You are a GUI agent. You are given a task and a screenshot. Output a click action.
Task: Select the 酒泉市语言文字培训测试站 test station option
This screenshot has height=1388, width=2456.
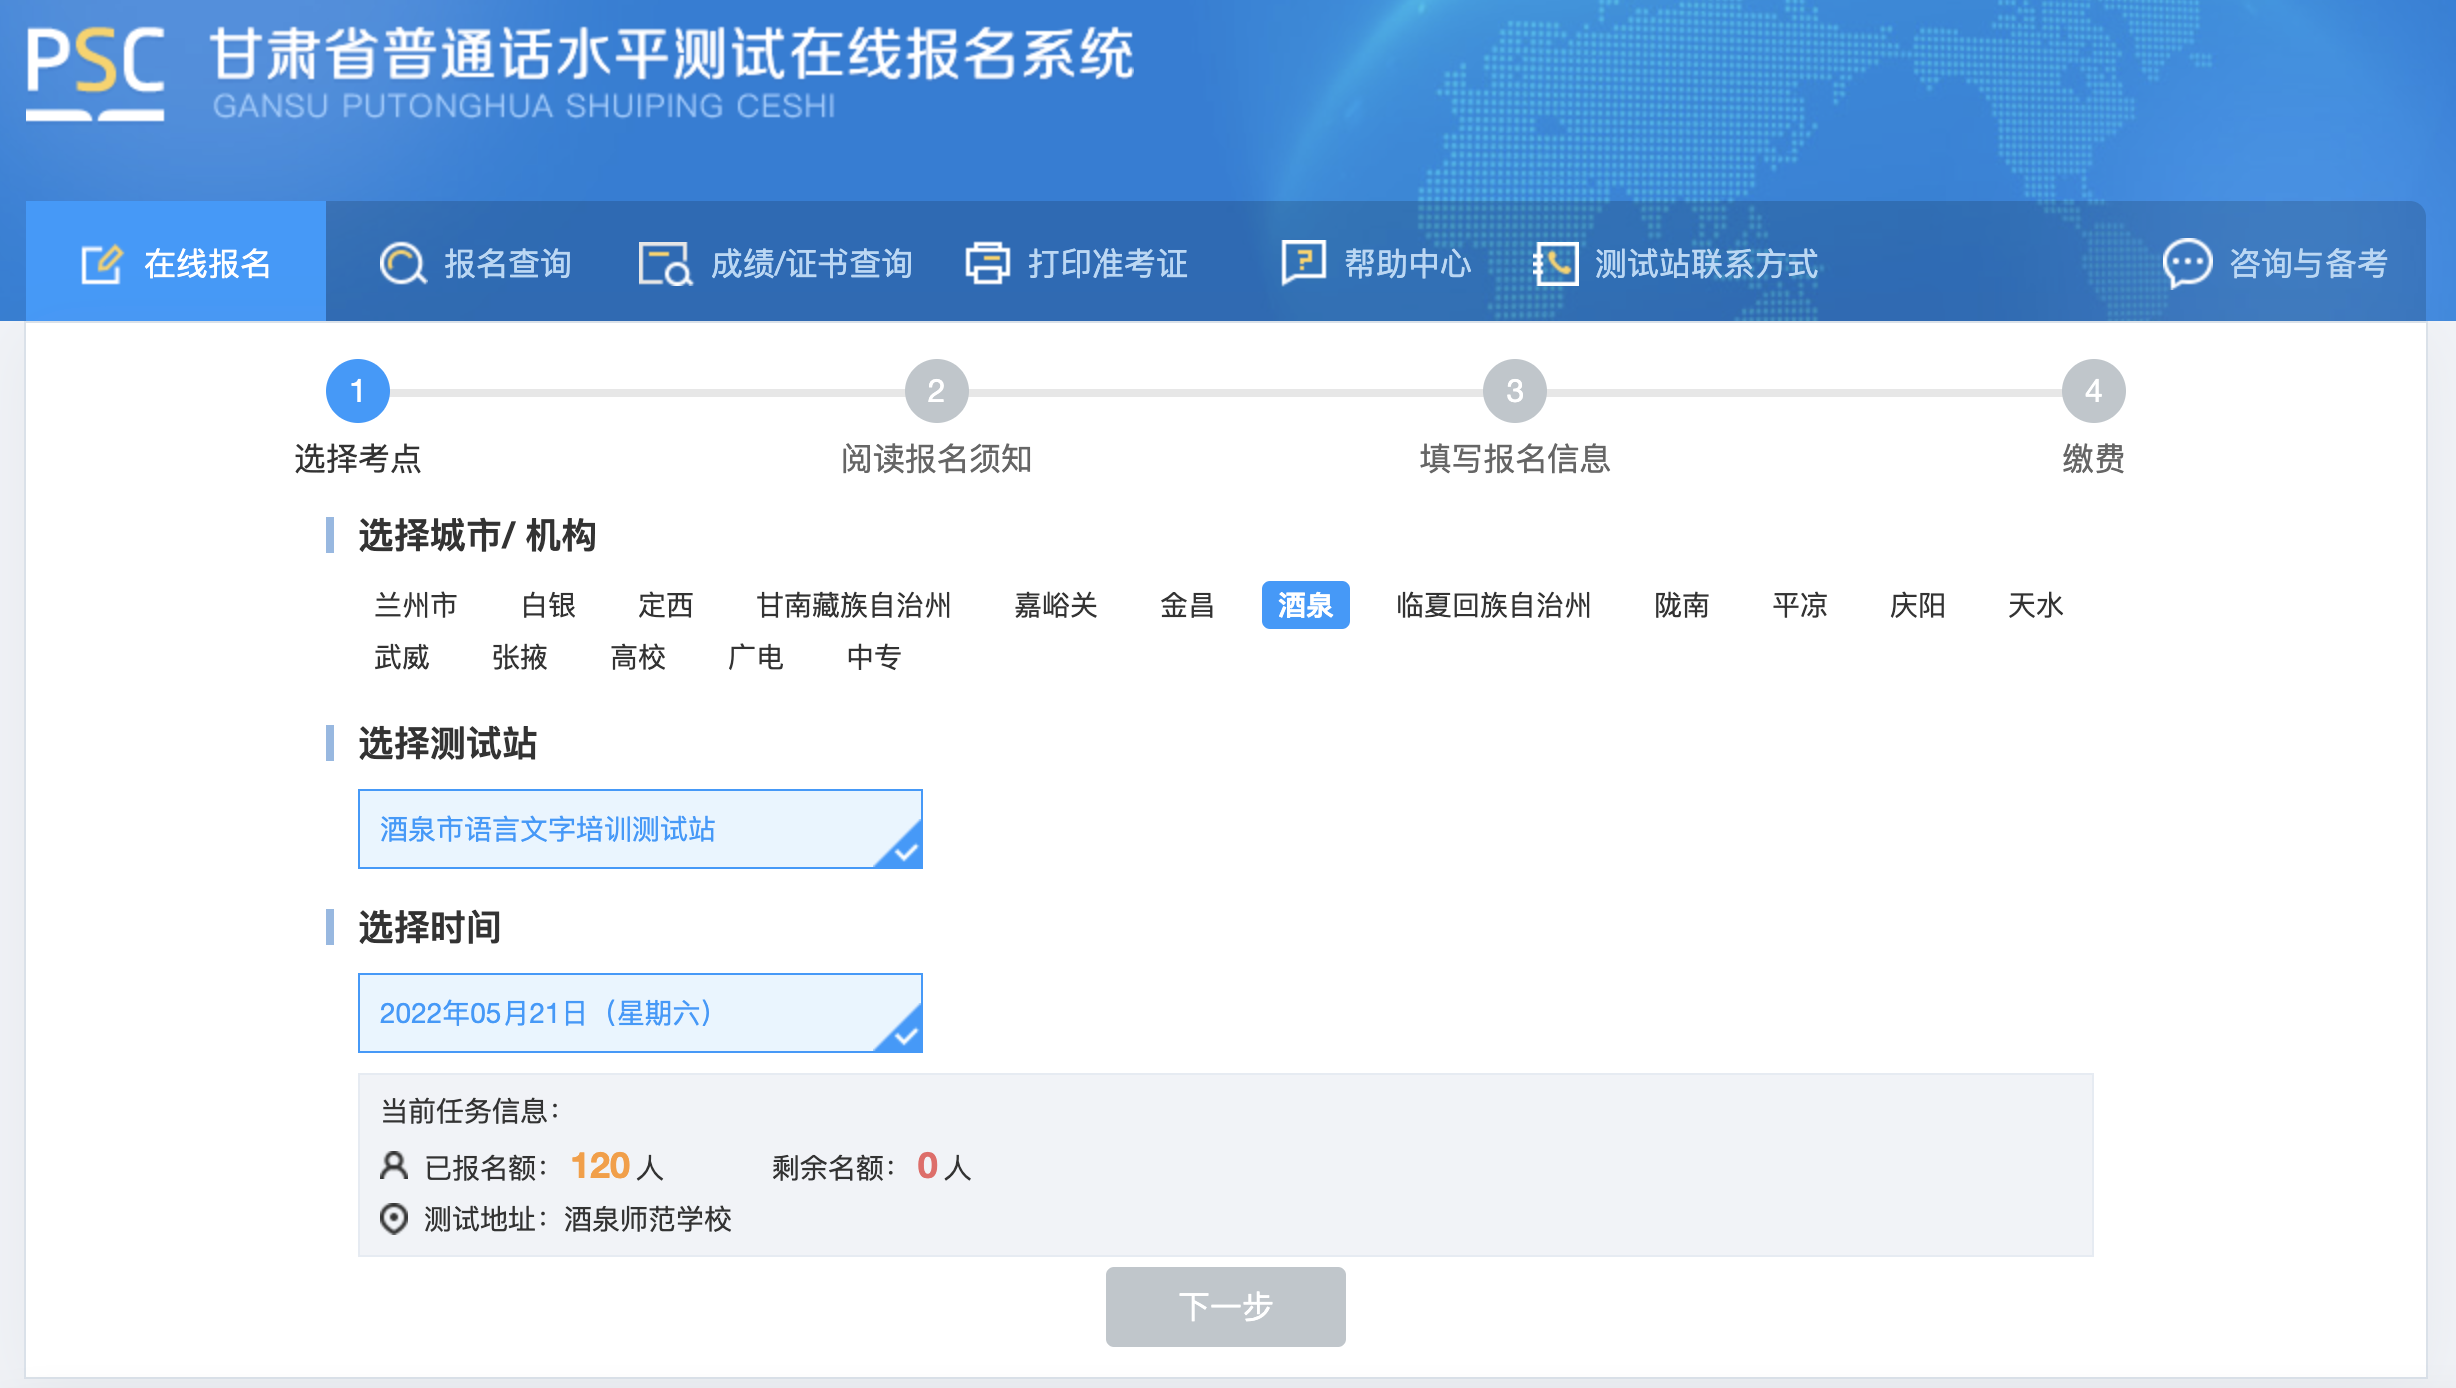click(x=640, y=829)
